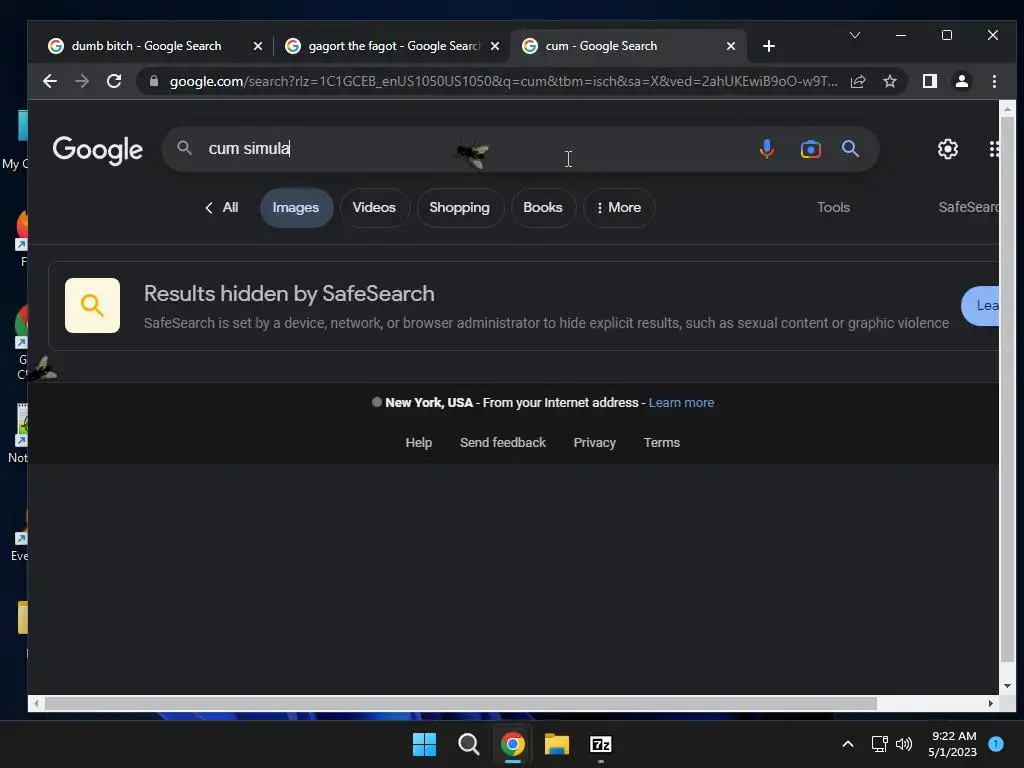The image size is (1024, 768).
Task: Open the tab search chevron
Action: tap(854, 35)
